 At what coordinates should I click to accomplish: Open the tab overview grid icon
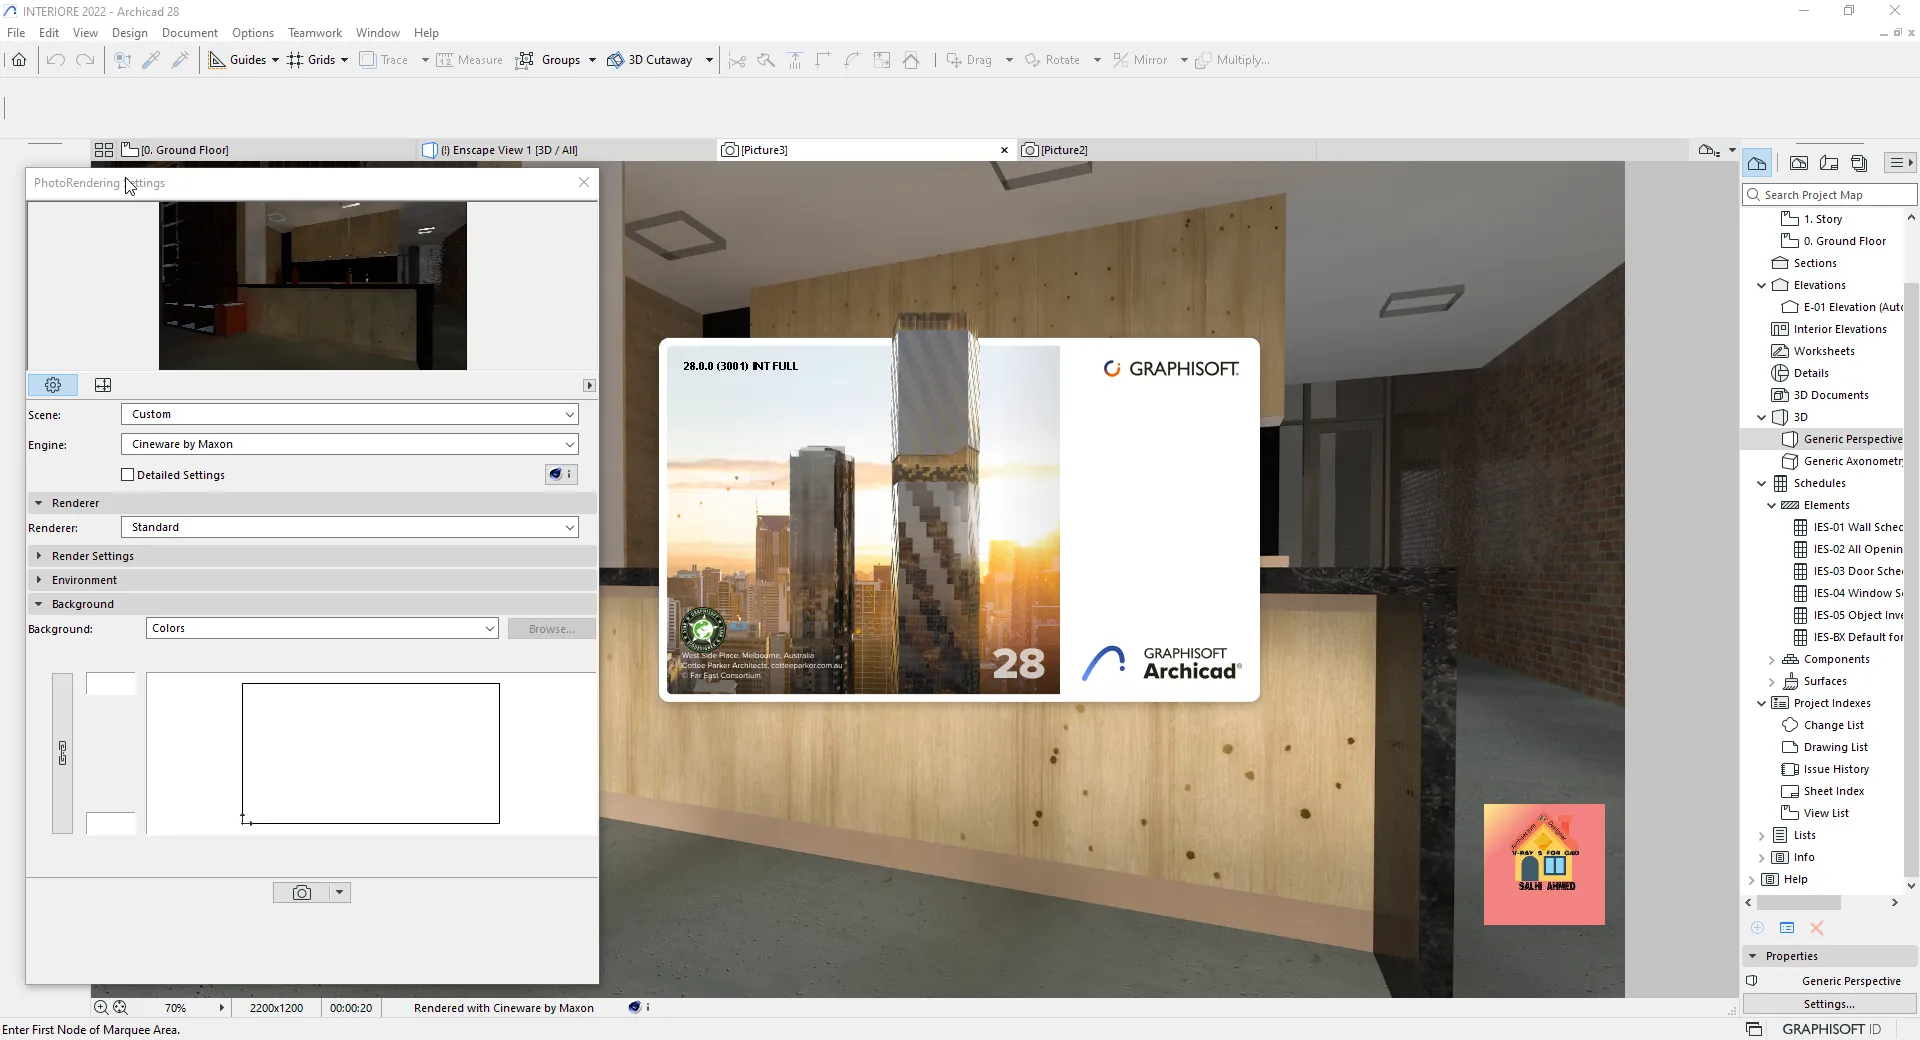point(104,150)
